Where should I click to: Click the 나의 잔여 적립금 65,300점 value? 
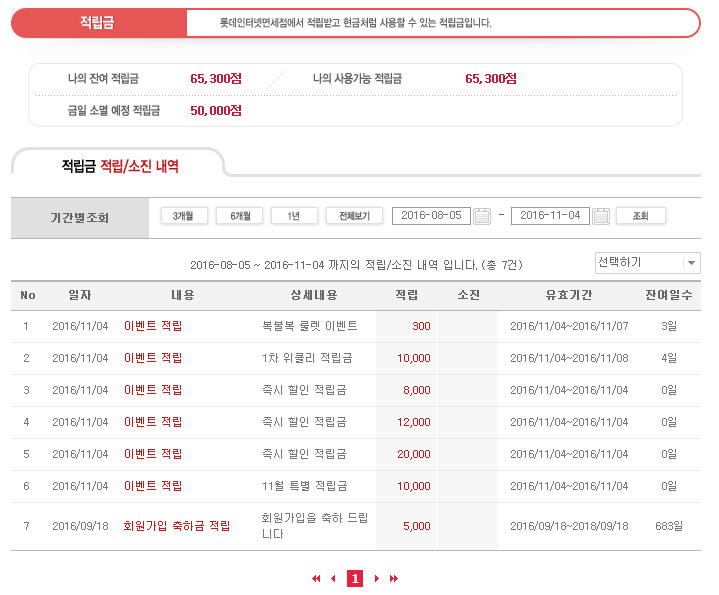tap(216, 78)
